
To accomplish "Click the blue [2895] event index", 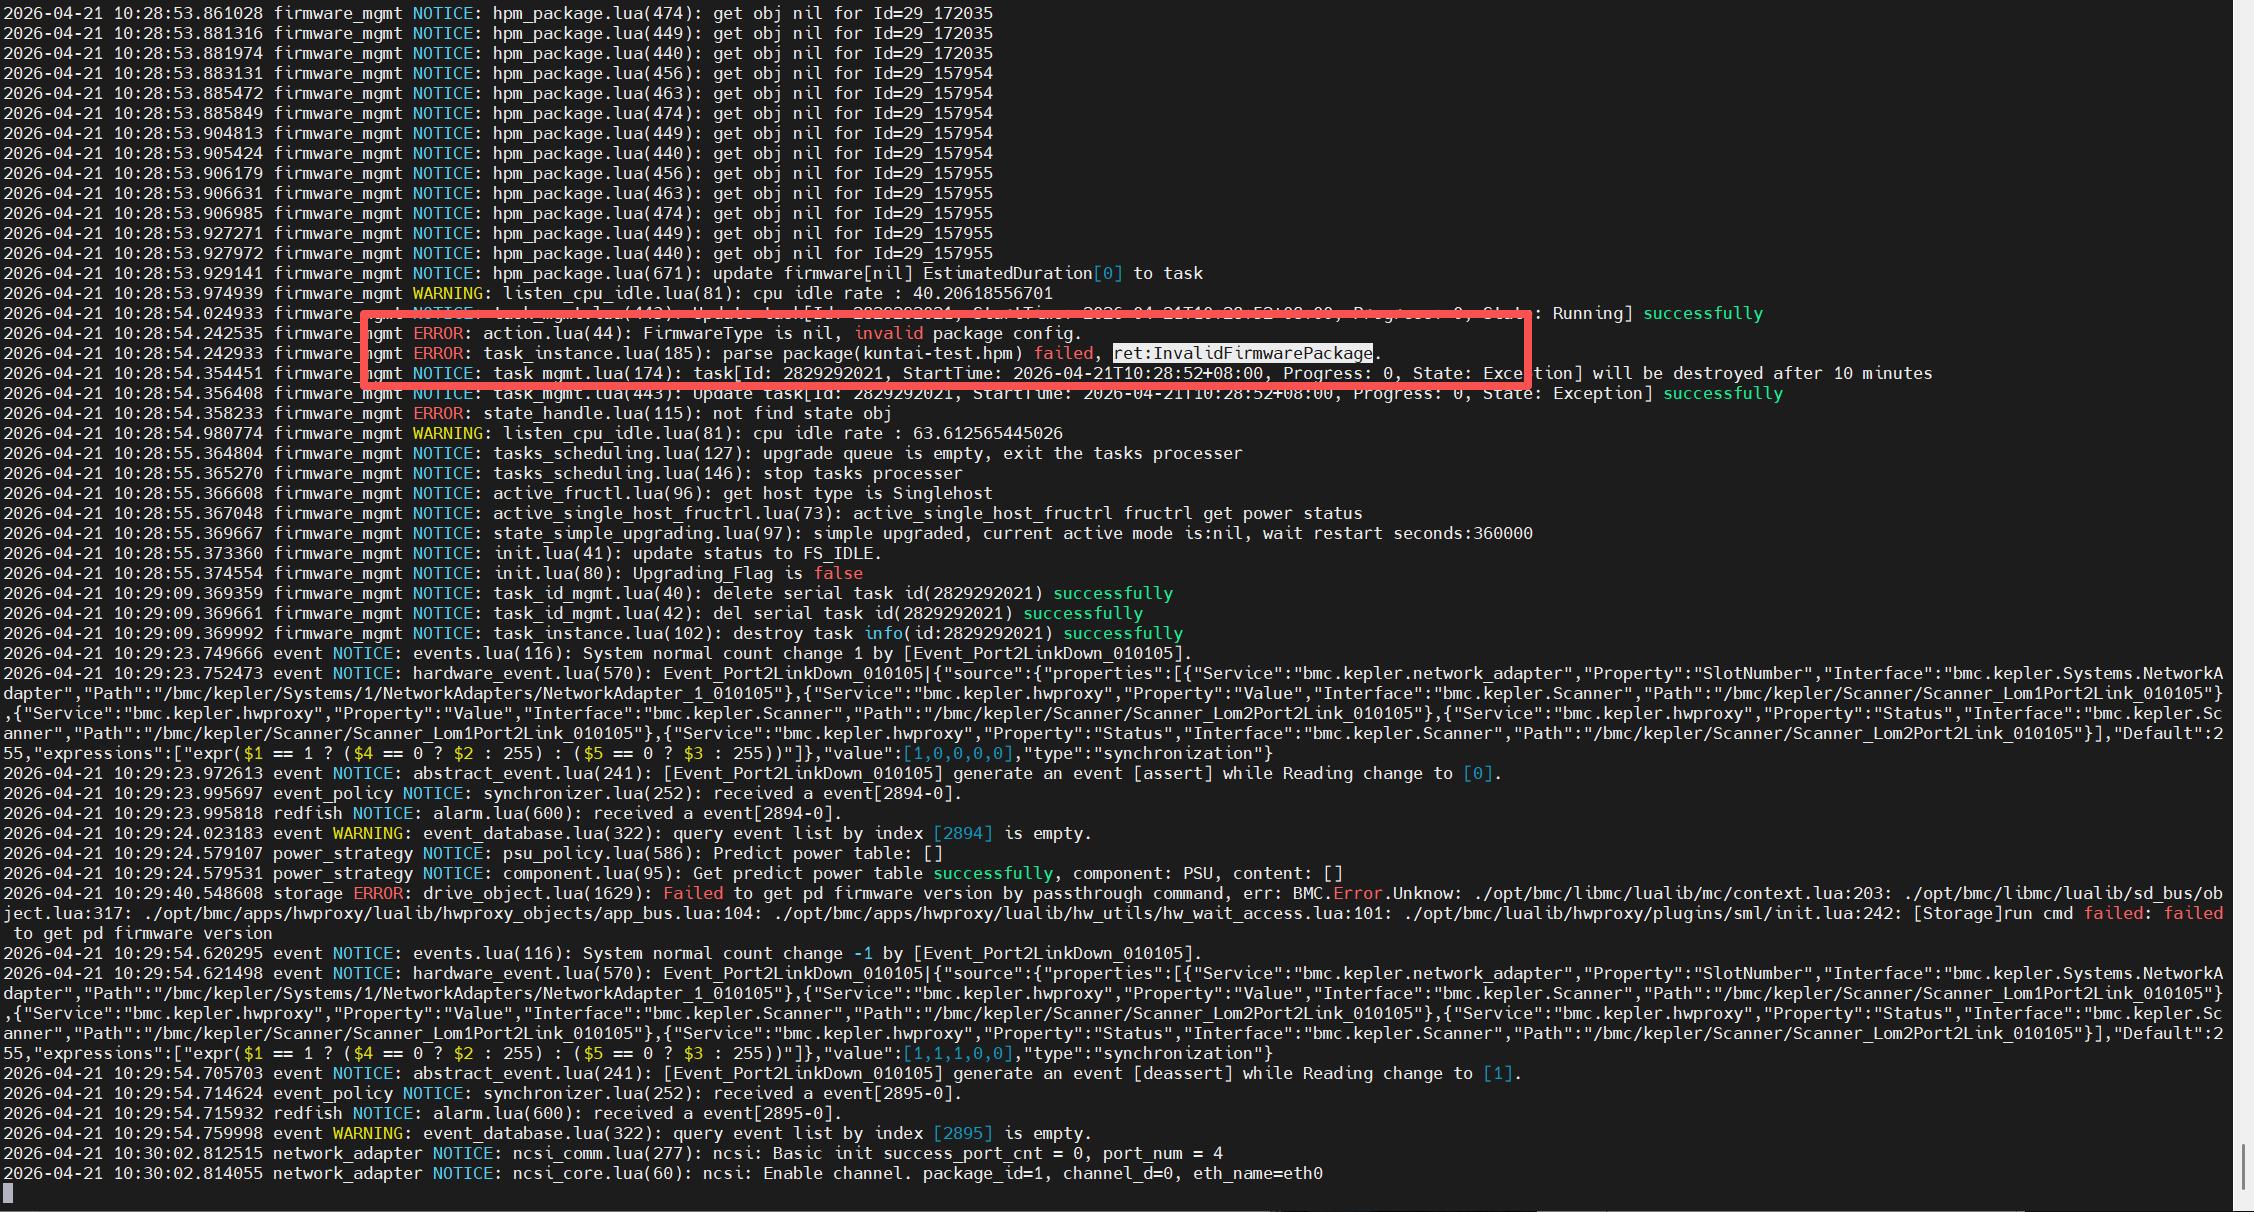I will click(x=963, y=1133).
